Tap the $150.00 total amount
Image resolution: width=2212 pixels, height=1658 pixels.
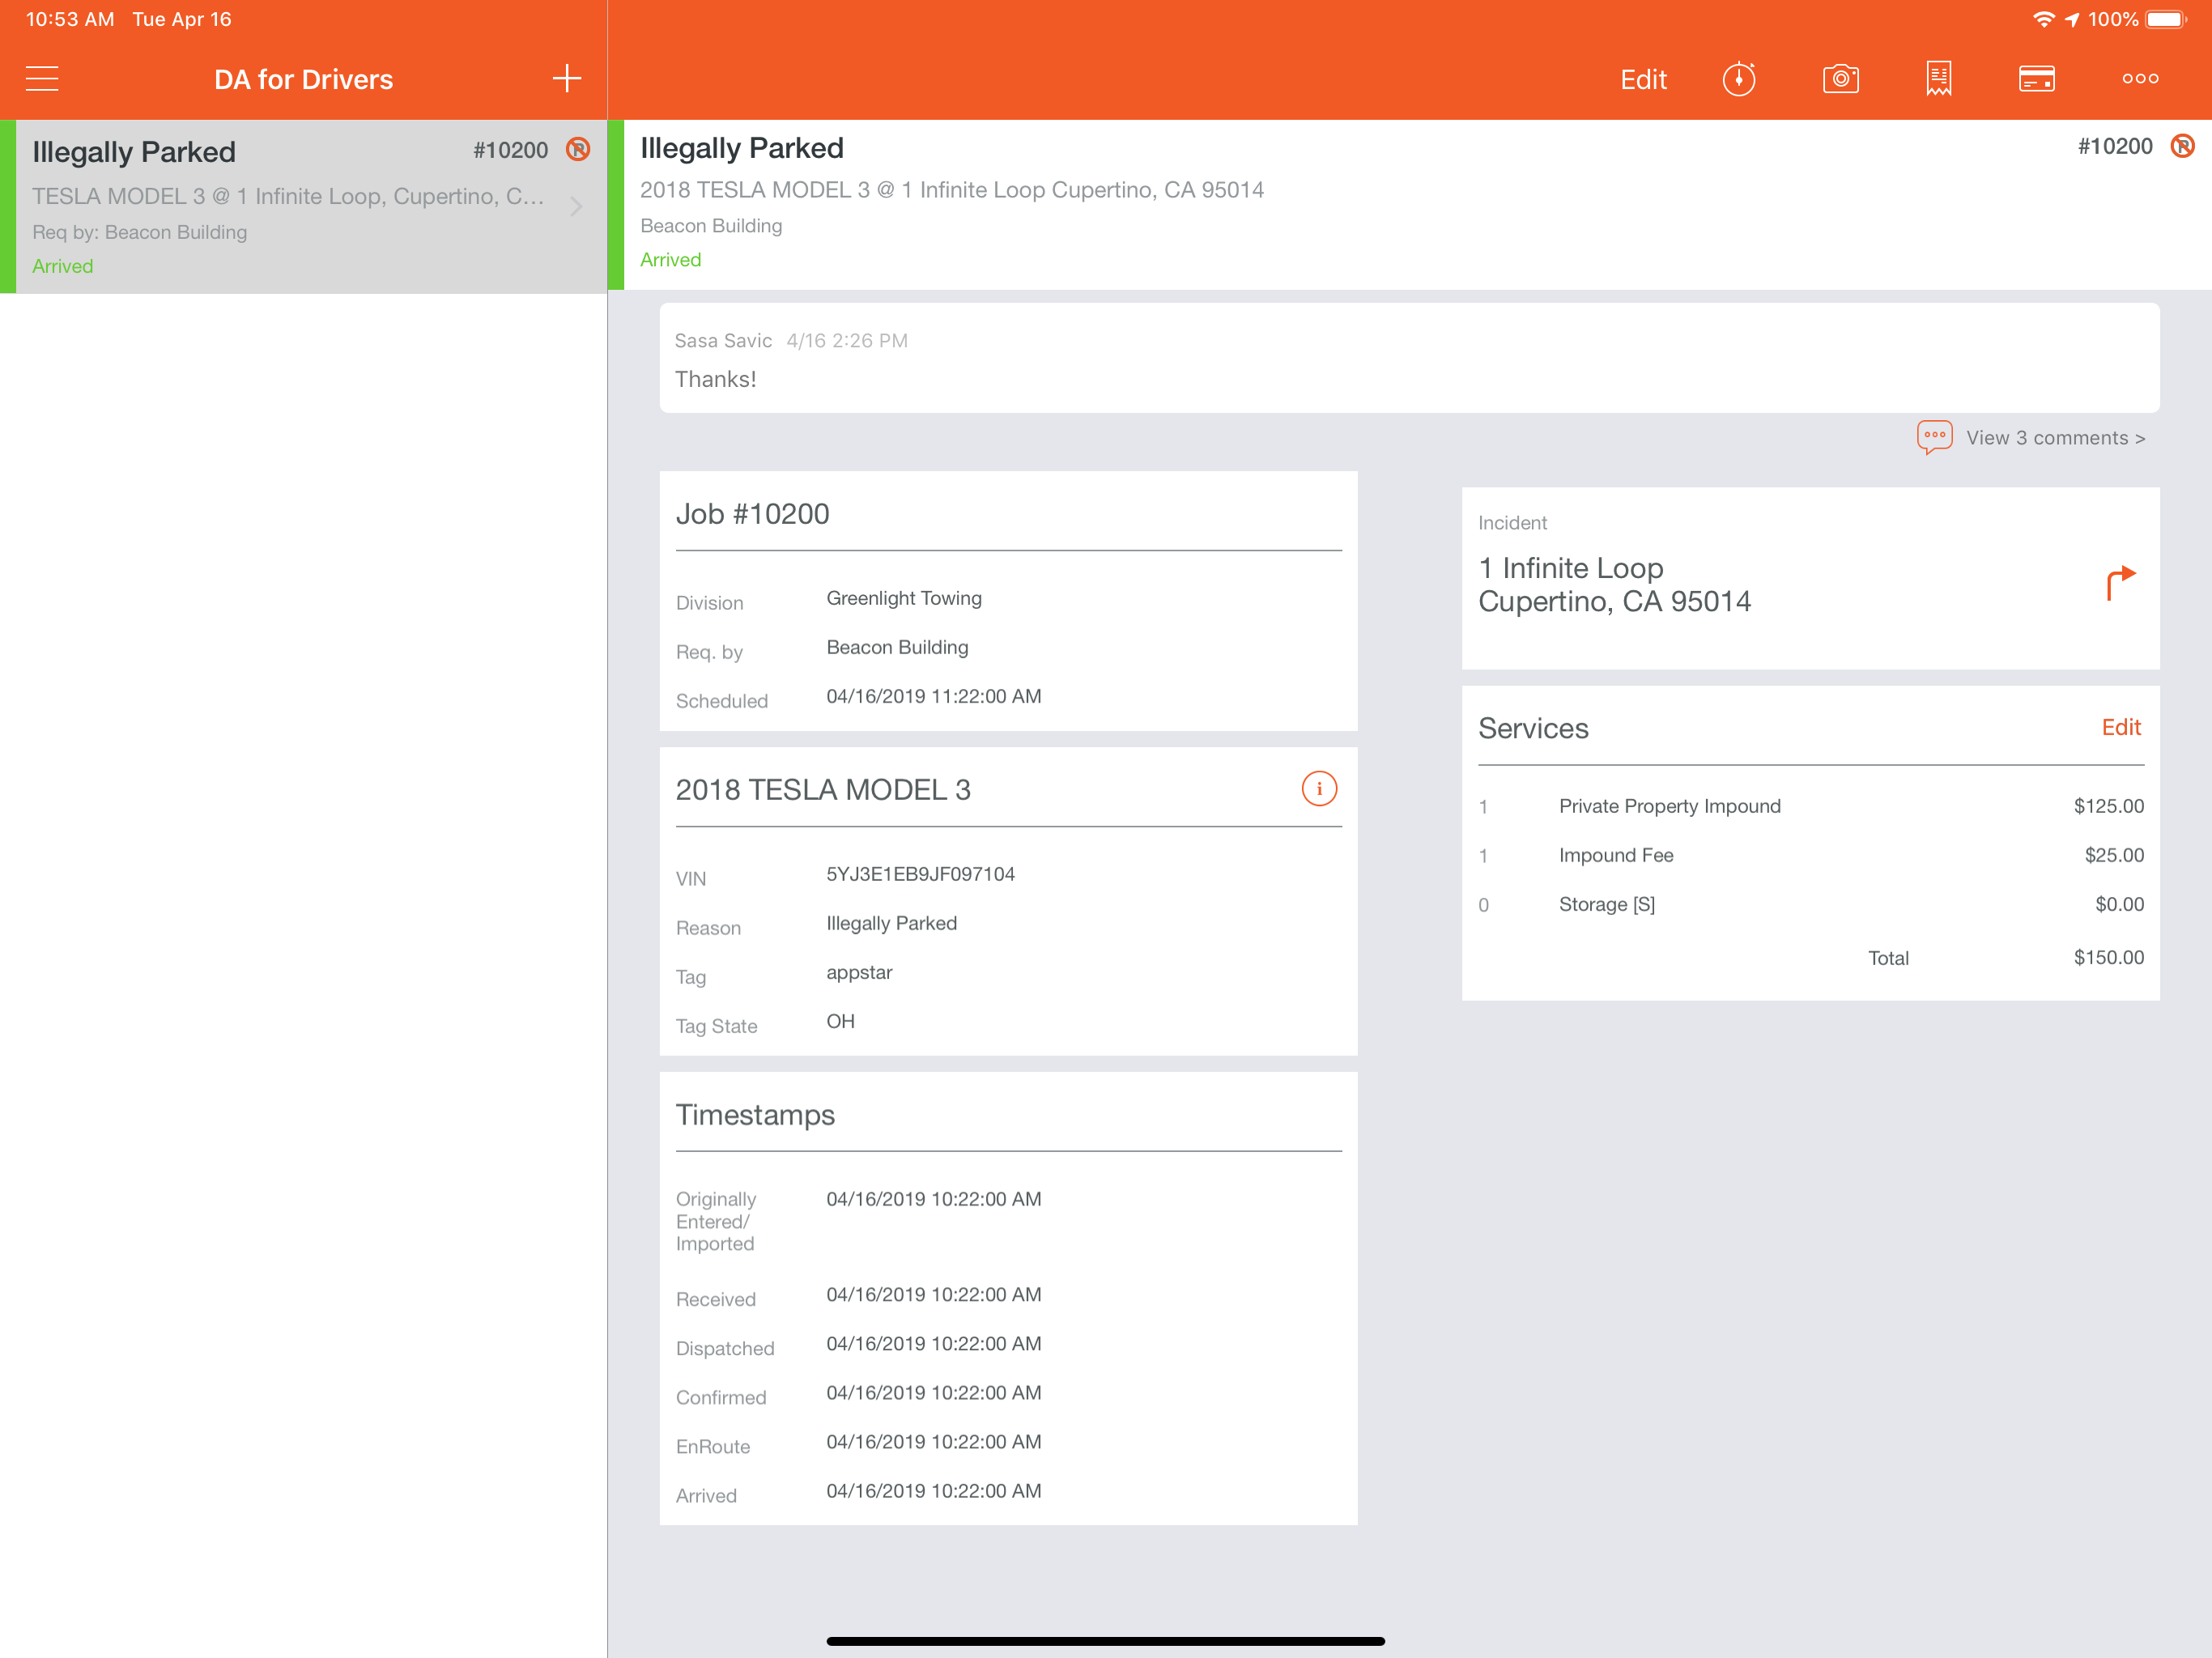point(2108,957)
